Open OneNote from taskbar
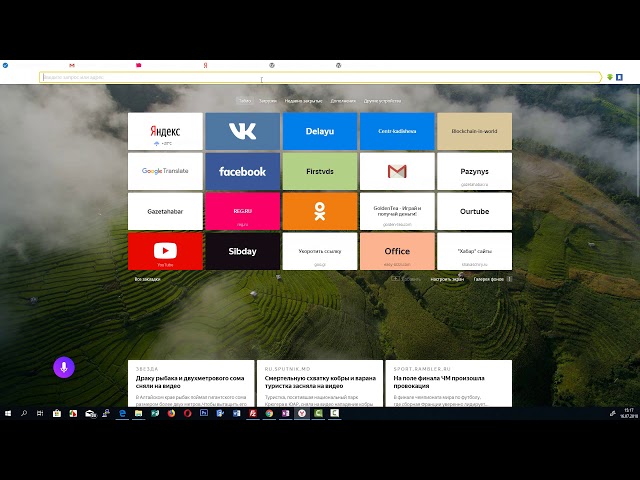 click(285, 413)
